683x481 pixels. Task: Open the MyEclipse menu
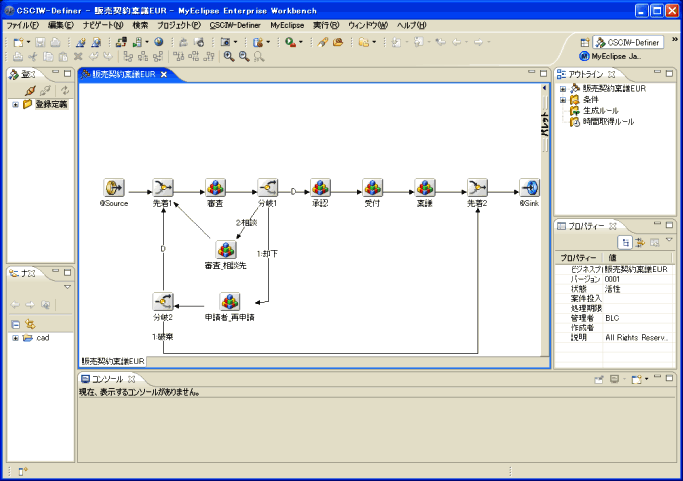[286, 24]
